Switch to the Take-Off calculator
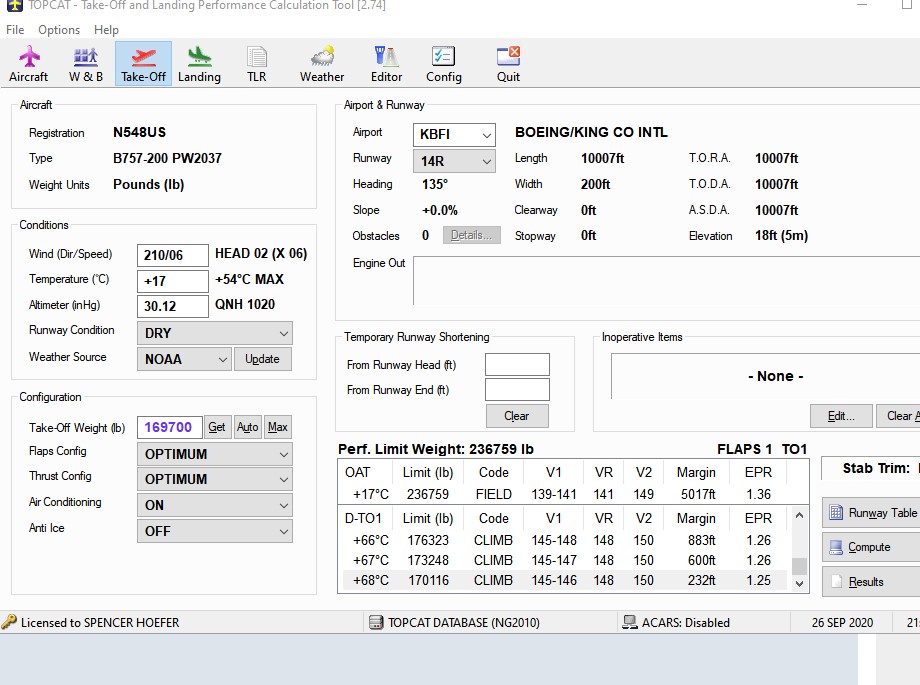Viewport: 920px width, 685px height. coord(143,62)
